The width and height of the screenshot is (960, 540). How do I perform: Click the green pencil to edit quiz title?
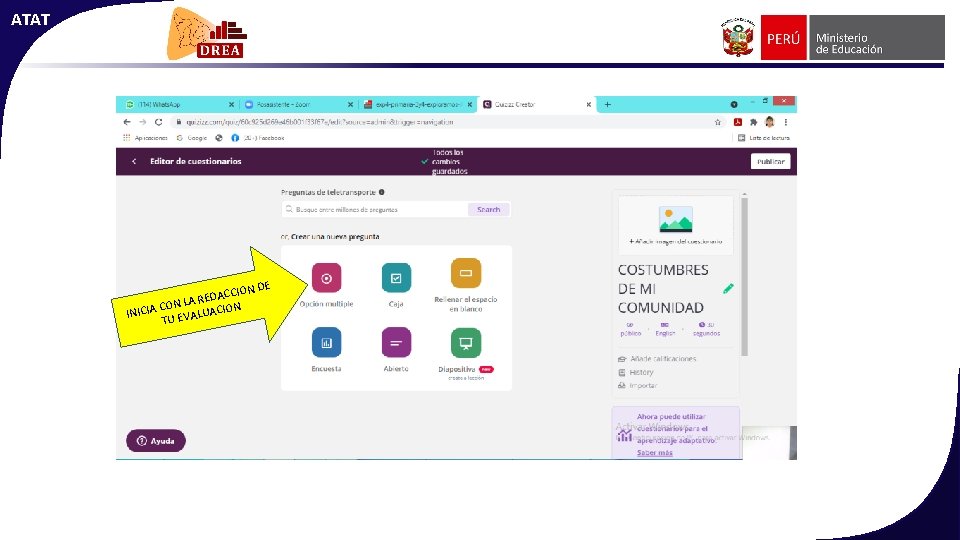(728, 288)
